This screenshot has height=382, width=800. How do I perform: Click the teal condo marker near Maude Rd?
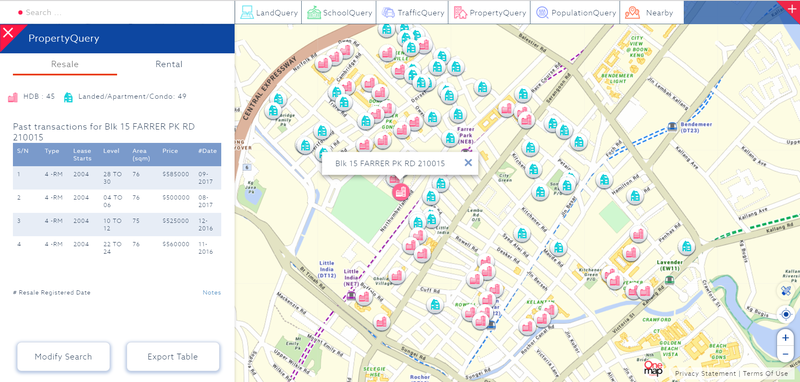coord(558,248)
